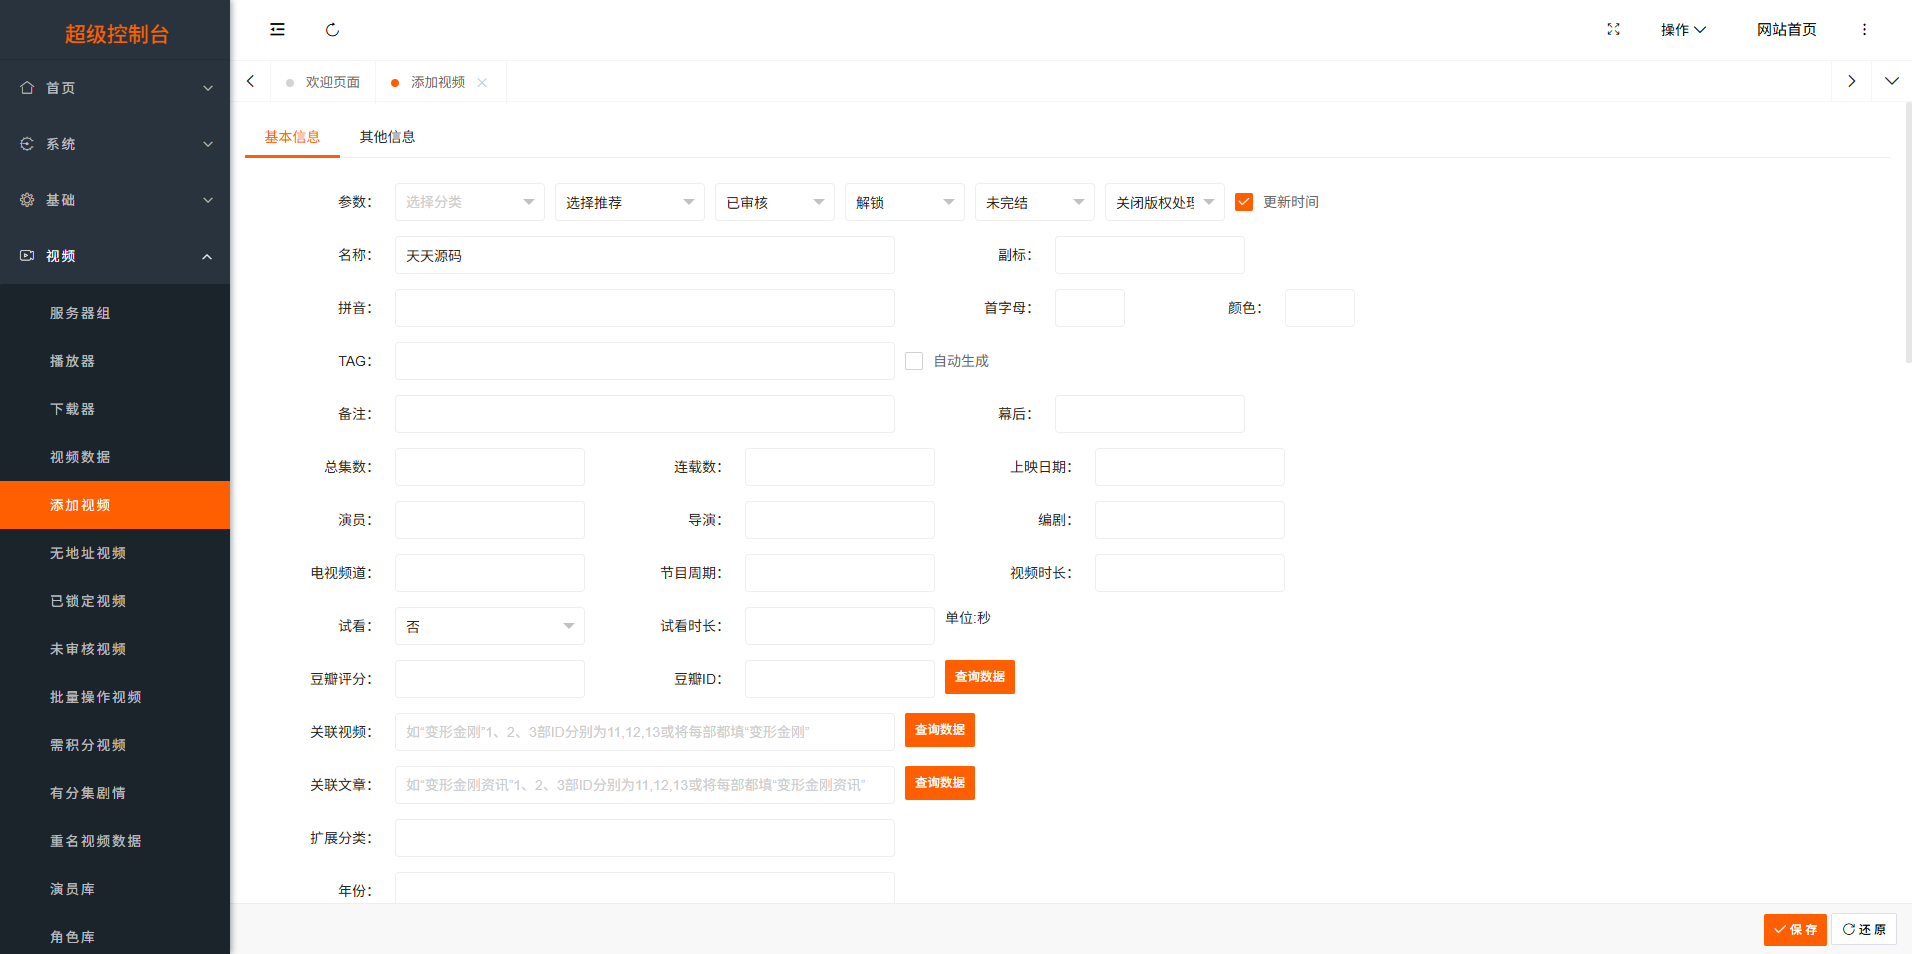Enable the 自动生成 TAG checkbox
This screenshot has height=954, width=1912.
click(x=914, y=361)
